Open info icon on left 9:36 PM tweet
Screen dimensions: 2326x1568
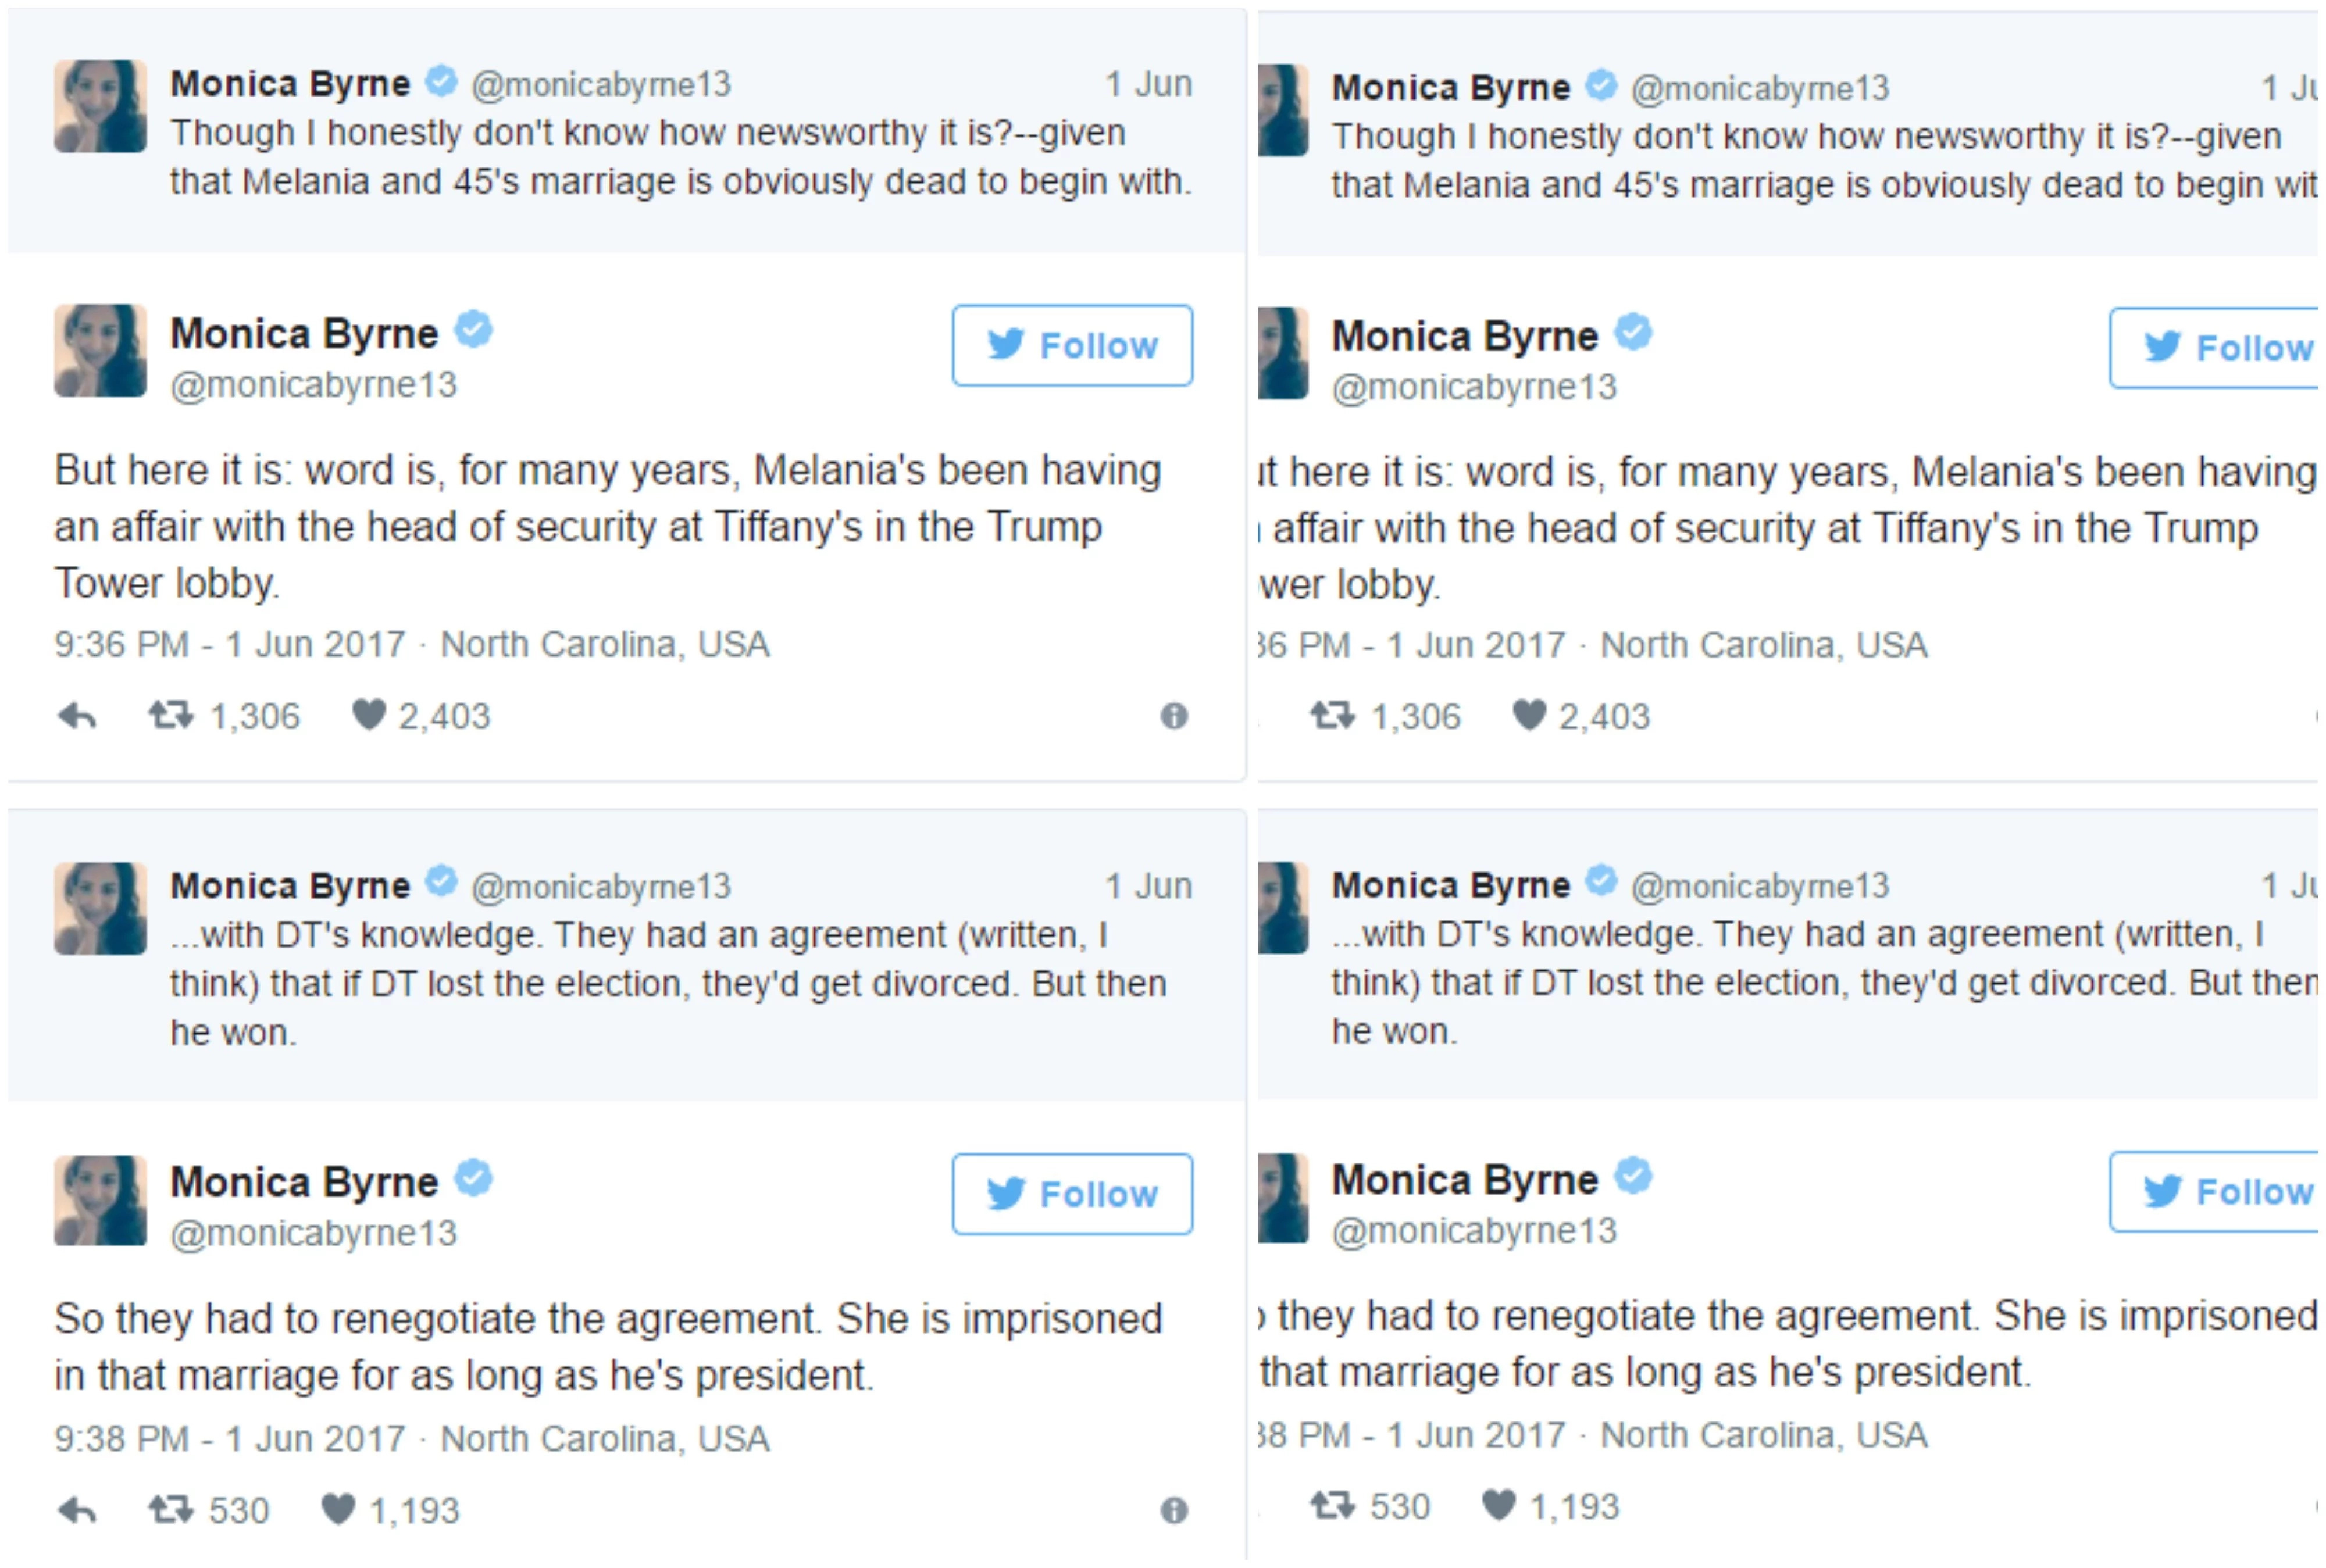1174,716
